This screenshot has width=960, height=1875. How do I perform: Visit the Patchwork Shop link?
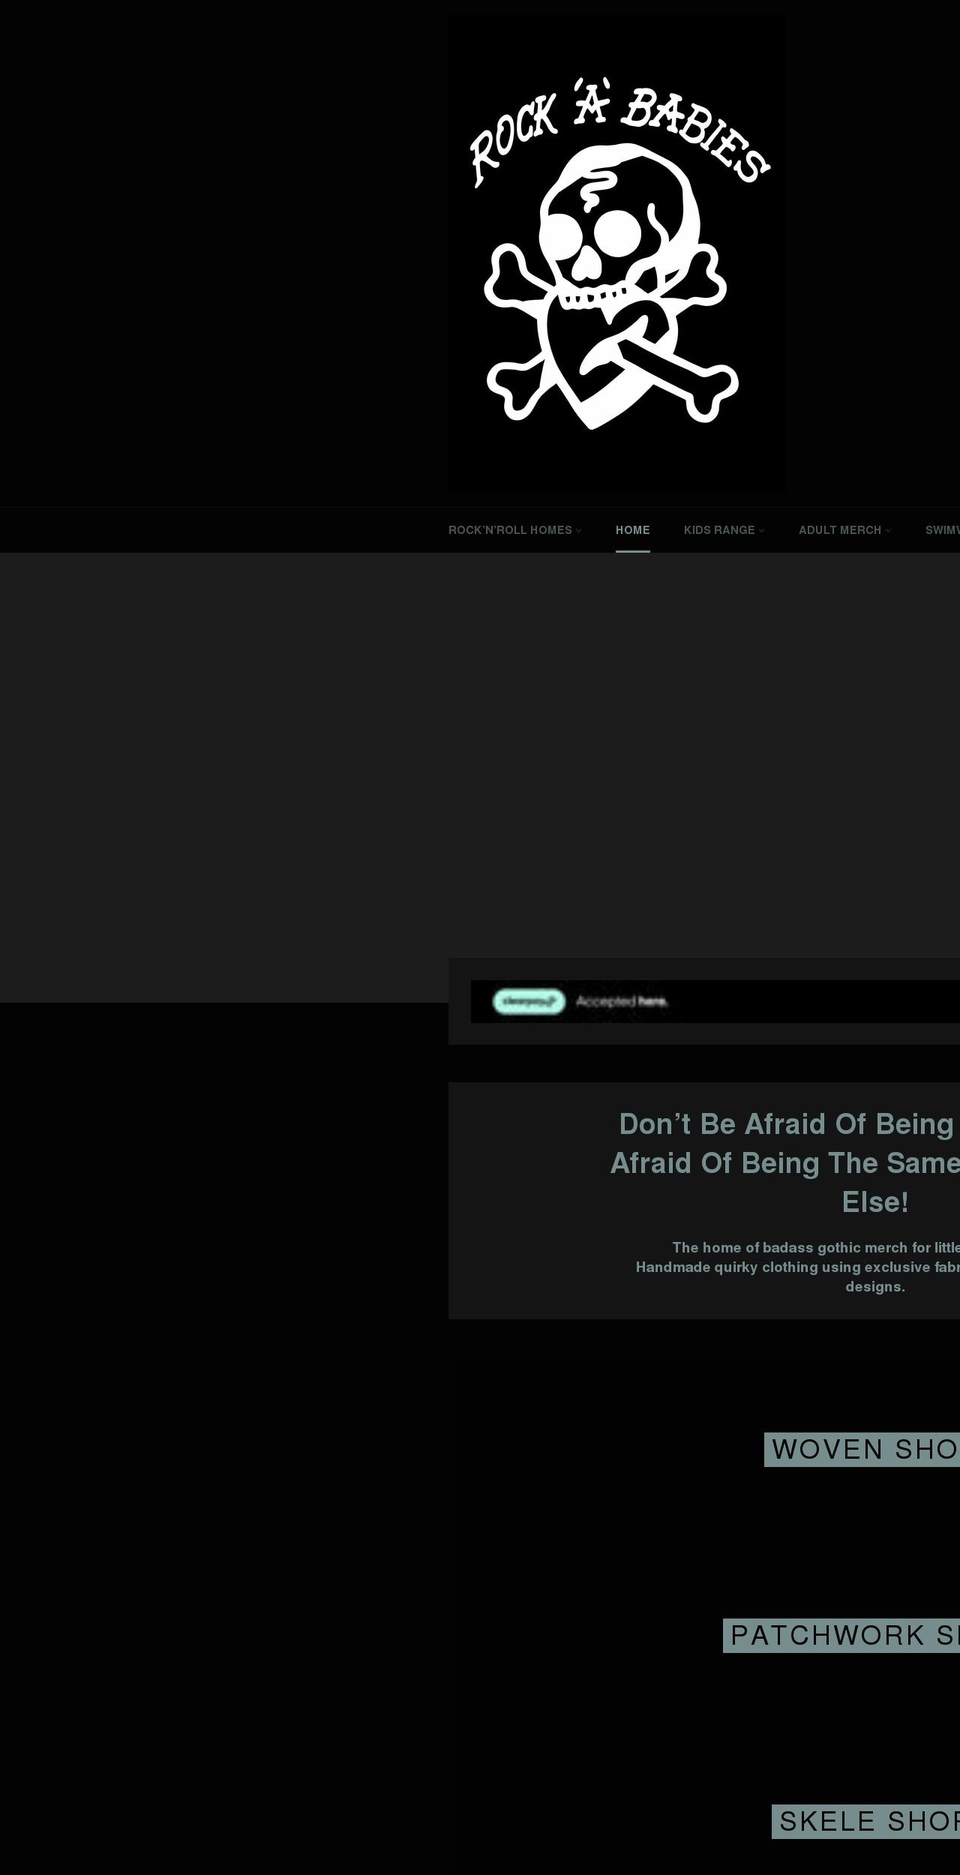coord(842,1635)
